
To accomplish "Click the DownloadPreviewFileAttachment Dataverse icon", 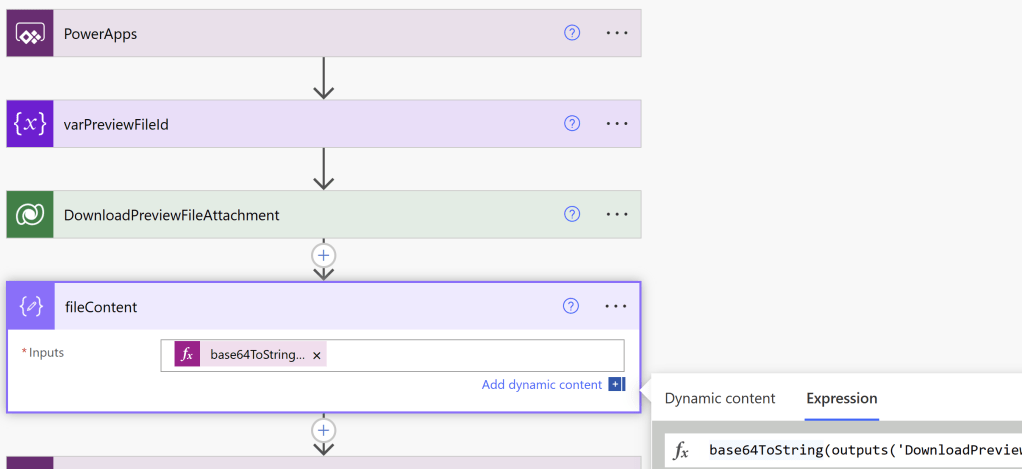I will coord(30,215).
